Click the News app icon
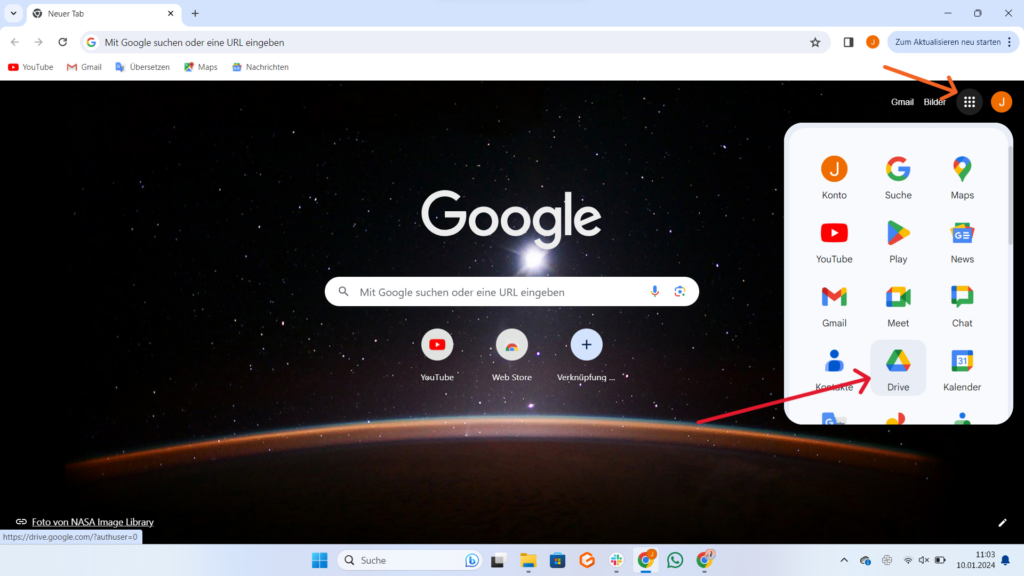The height and width of the screenshot is (576, 1024). click(962, 240)
